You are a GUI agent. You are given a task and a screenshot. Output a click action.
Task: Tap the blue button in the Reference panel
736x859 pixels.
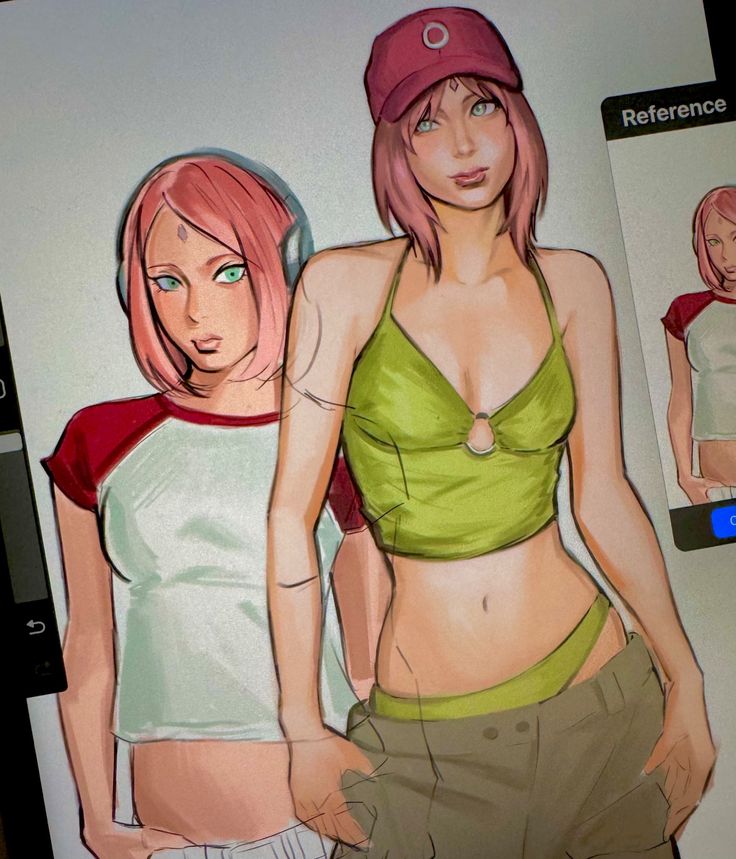tap(724, 521)
